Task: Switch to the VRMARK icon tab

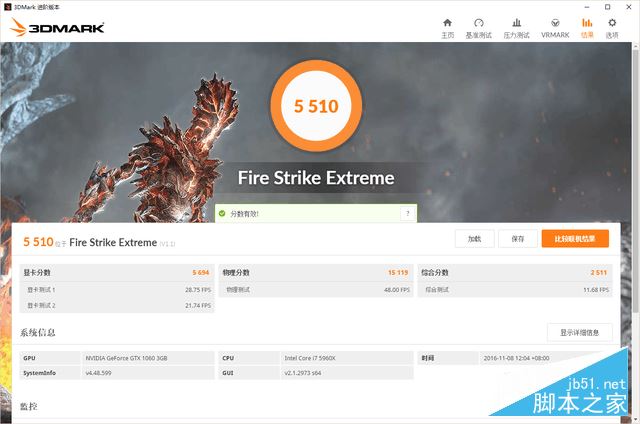Action: (x=555, y=23)
